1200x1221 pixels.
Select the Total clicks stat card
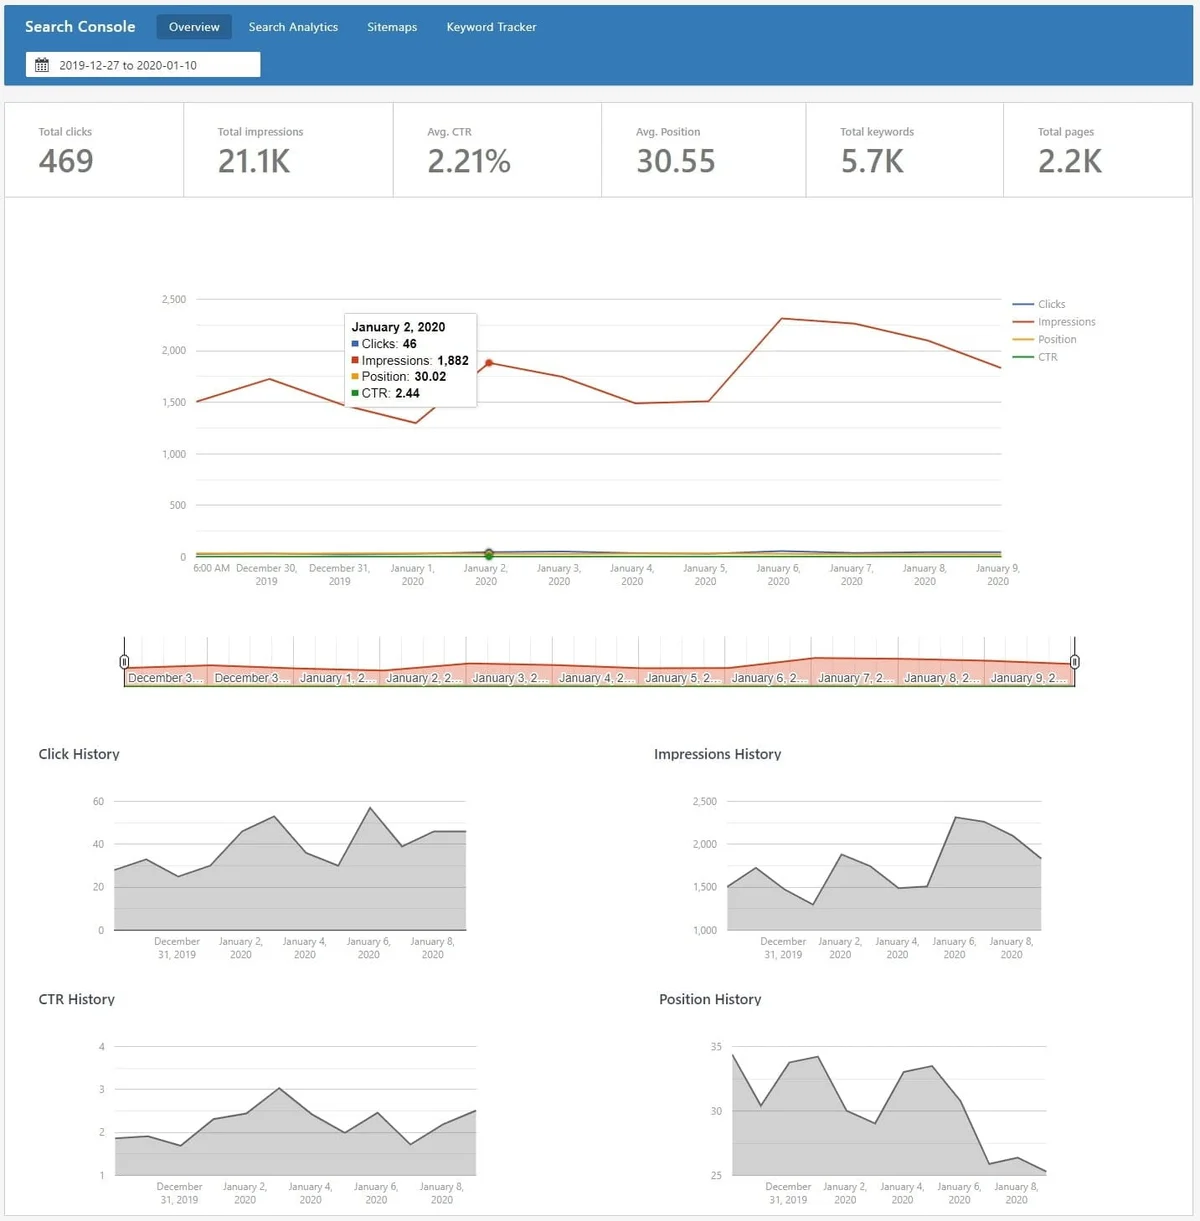tap(94, 150)
